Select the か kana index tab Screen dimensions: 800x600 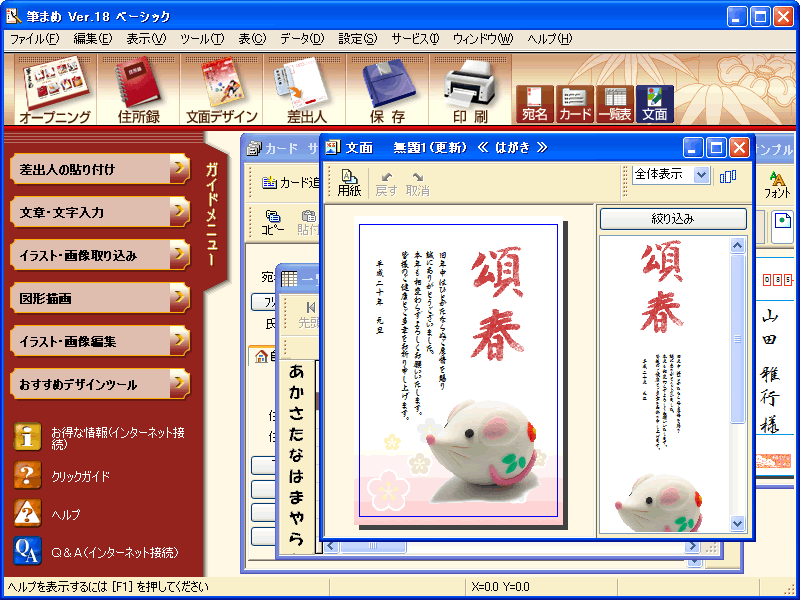point(296,393)
